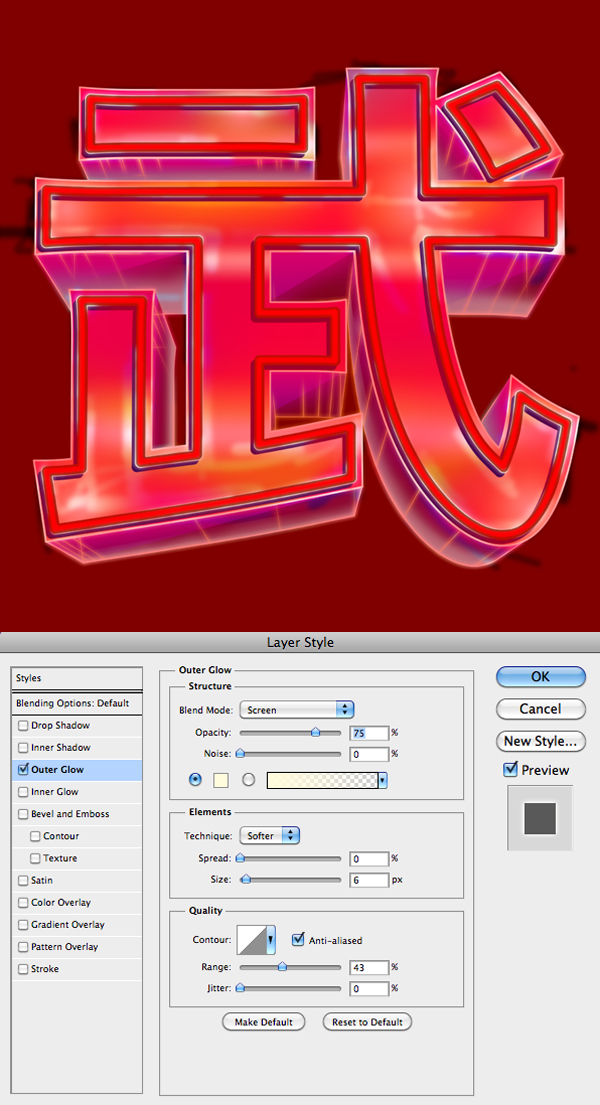The height and width of the screenshot is (1105, 600).
Task: Click the Jitter slider handle
Action: pyautogui.click(x=240, y=989)
